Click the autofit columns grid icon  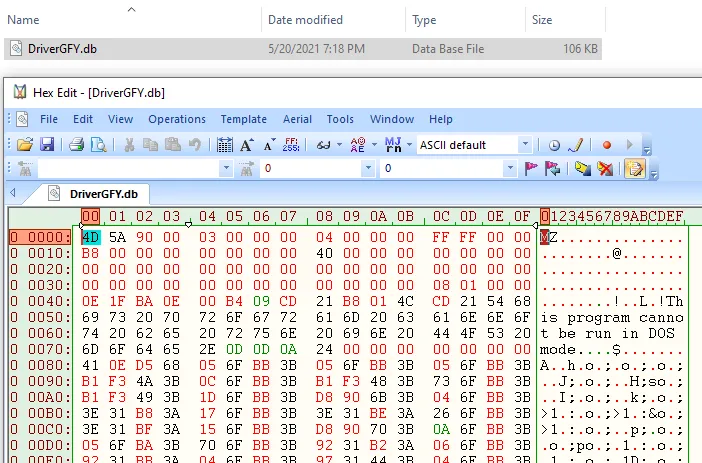pos(224,145)
